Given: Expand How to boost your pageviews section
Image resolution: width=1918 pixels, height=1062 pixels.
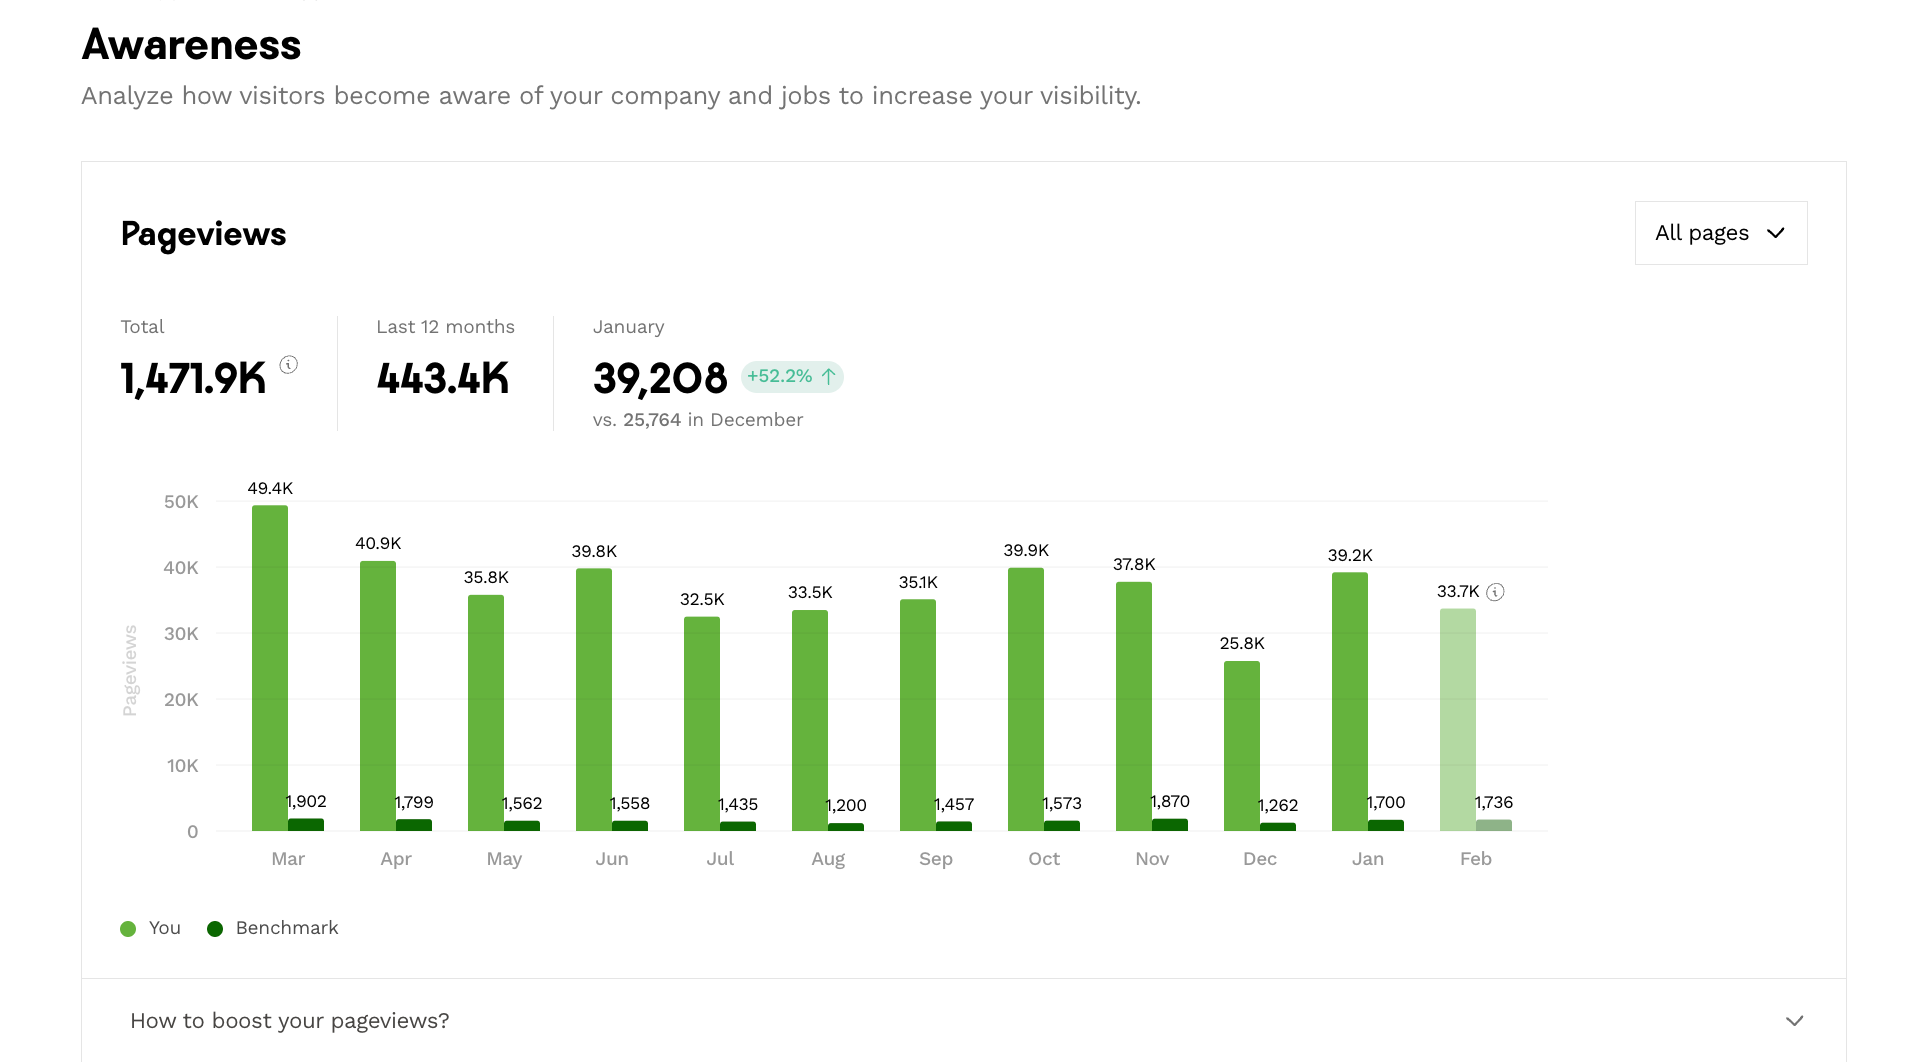Looking at the screenshot, I should 290,1021.
